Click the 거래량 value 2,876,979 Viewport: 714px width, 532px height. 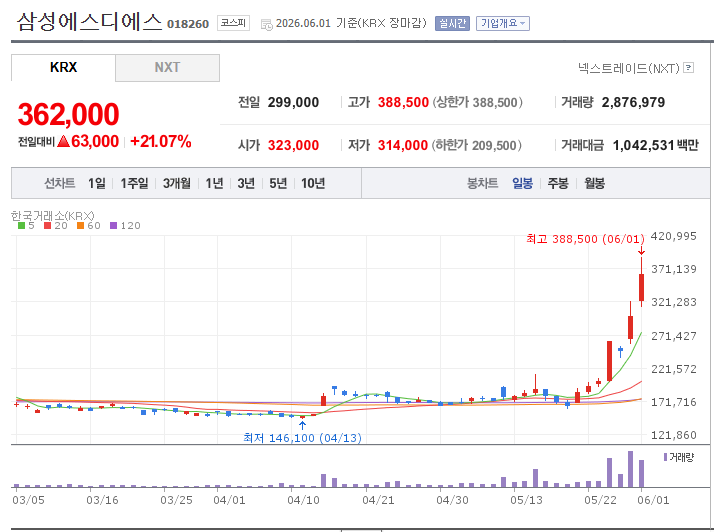(633, 102)
